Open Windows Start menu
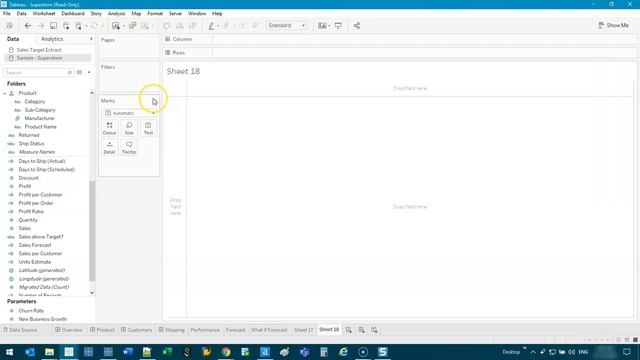640x360 pixels. point(9,352)
